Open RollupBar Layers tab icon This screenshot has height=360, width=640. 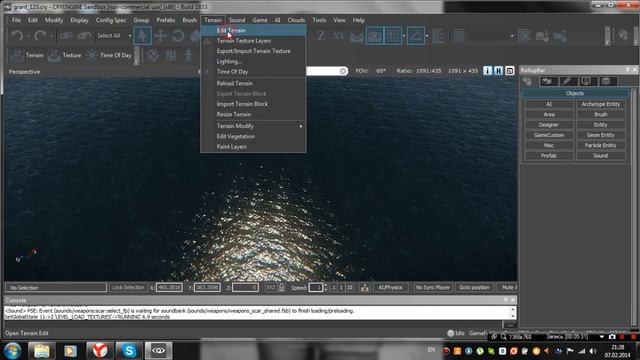606,81
